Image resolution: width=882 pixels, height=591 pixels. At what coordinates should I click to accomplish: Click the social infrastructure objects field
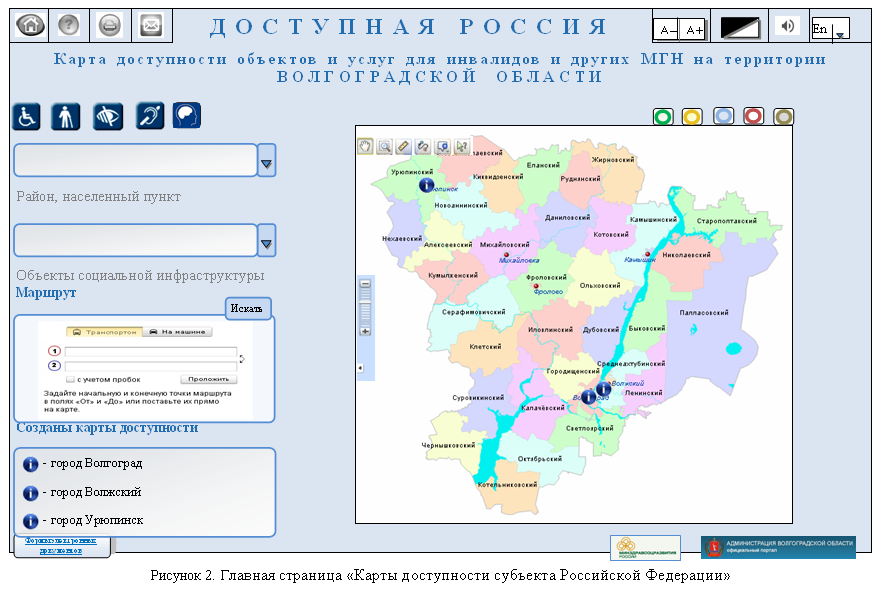coord(136,240)
